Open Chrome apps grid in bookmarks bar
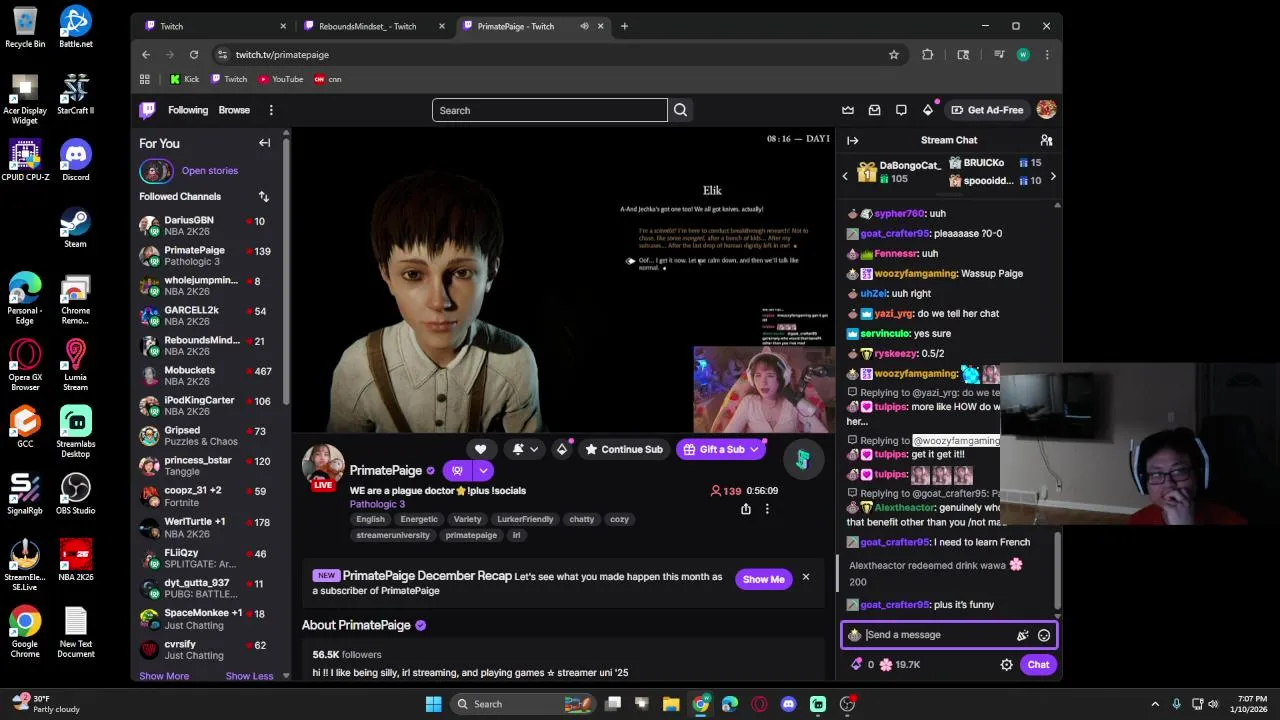This screenshot has width=1280, height=720. pos(145,79)
